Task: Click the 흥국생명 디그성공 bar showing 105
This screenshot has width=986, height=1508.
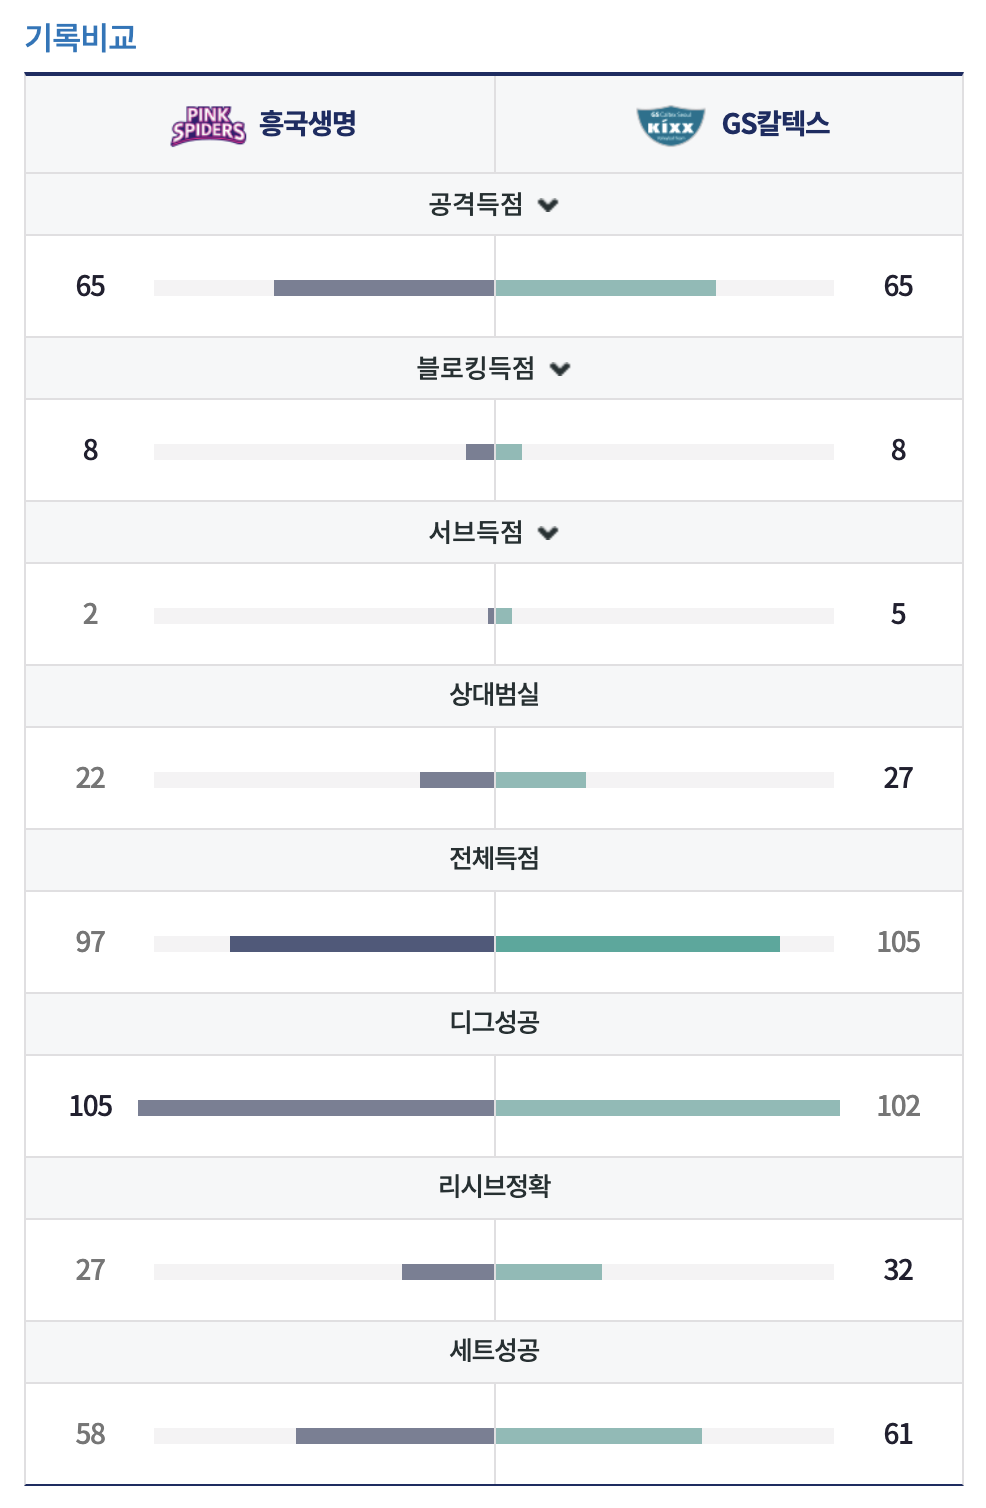Action: coord(316,1108)
